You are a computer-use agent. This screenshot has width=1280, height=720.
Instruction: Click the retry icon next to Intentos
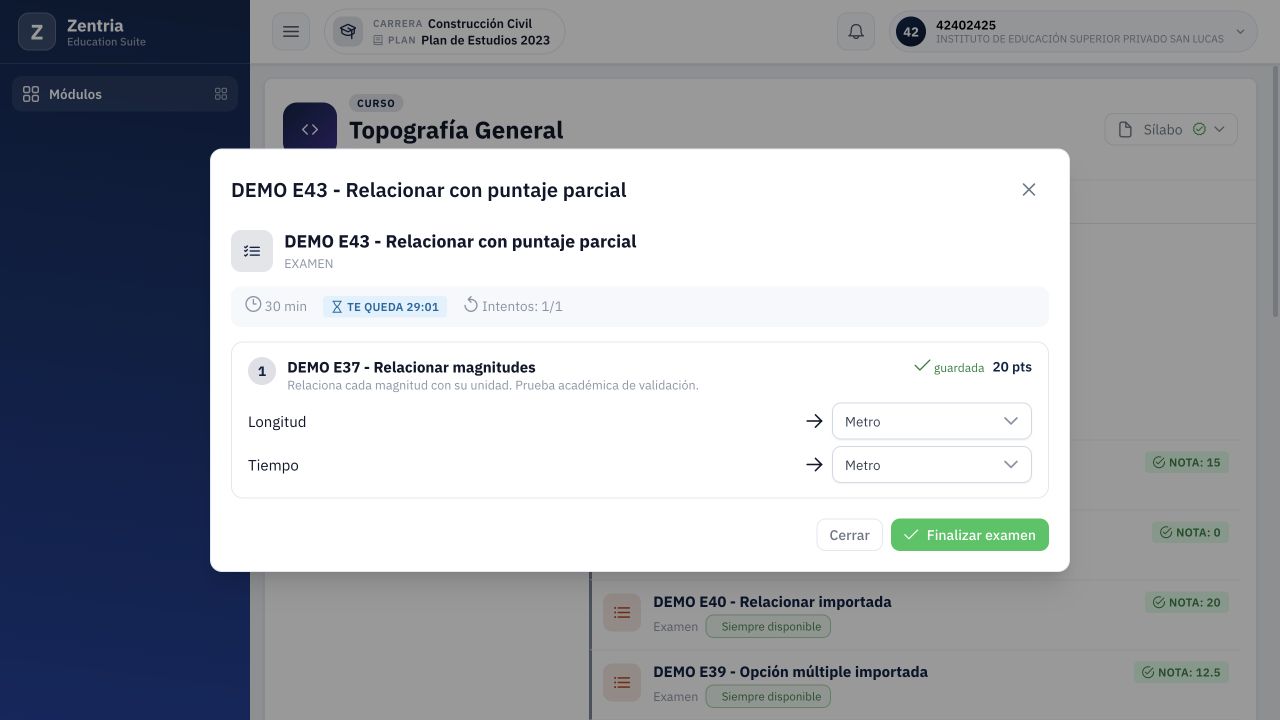471,305
